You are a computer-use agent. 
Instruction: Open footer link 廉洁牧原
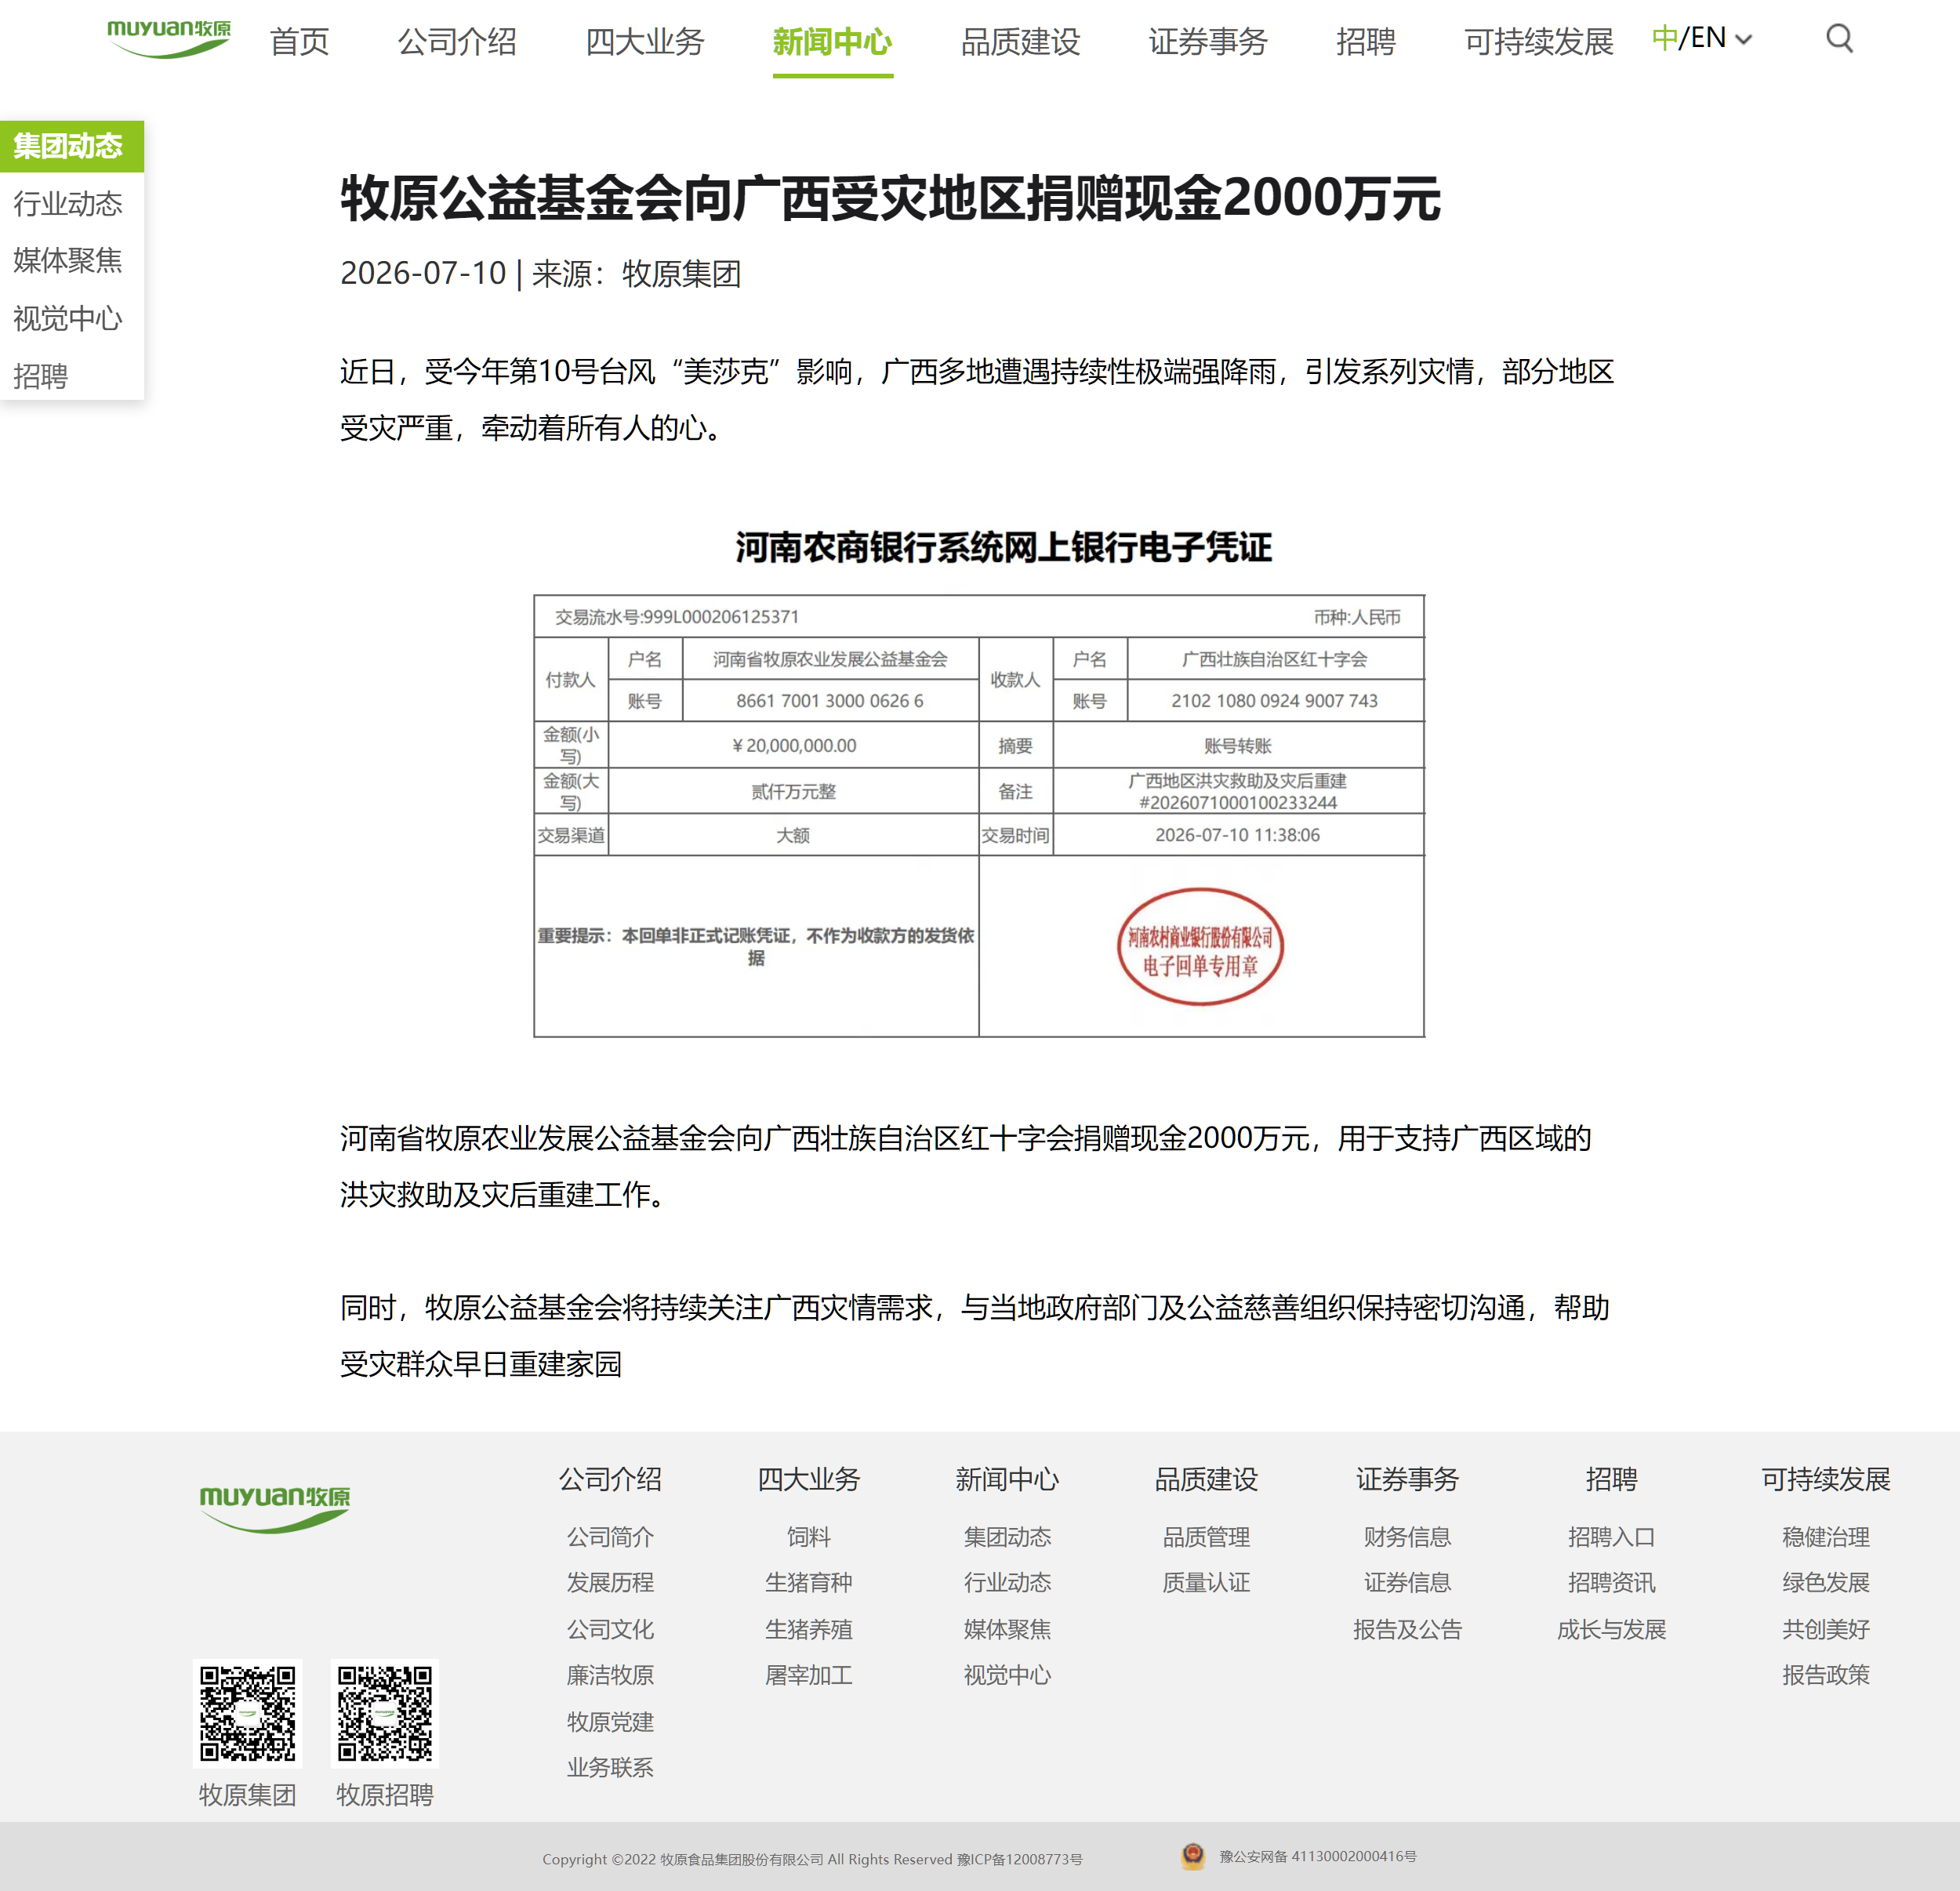coord(610,1675)
